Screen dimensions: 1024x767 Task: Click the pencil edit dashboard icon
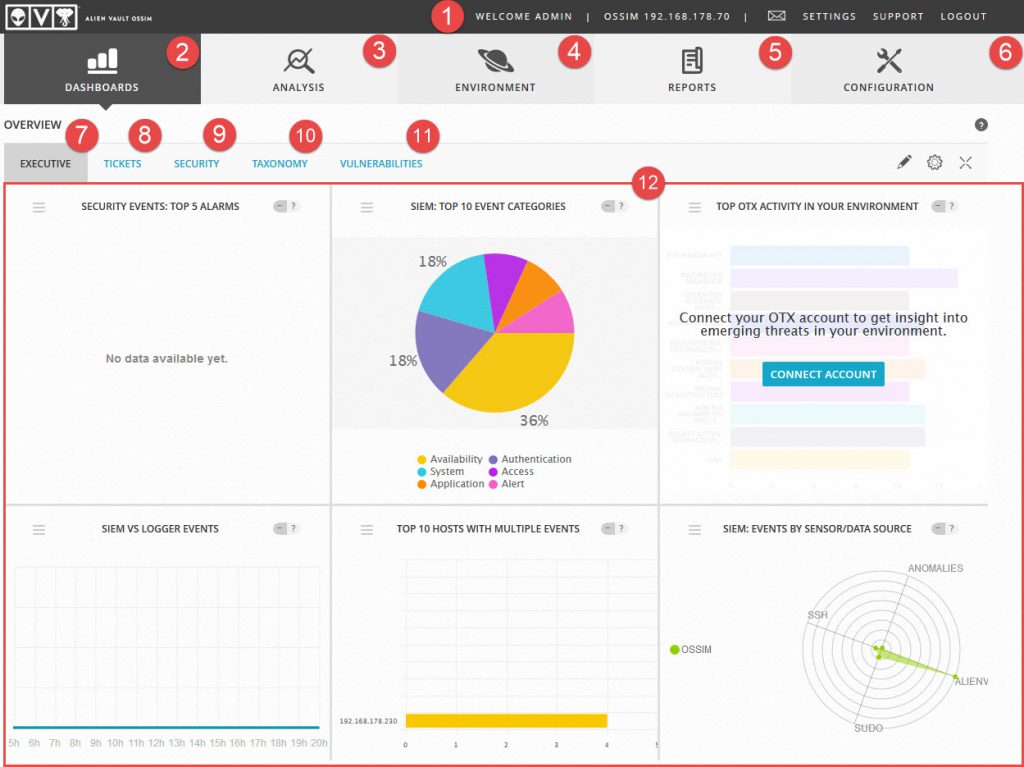click(x=904, y=162)
